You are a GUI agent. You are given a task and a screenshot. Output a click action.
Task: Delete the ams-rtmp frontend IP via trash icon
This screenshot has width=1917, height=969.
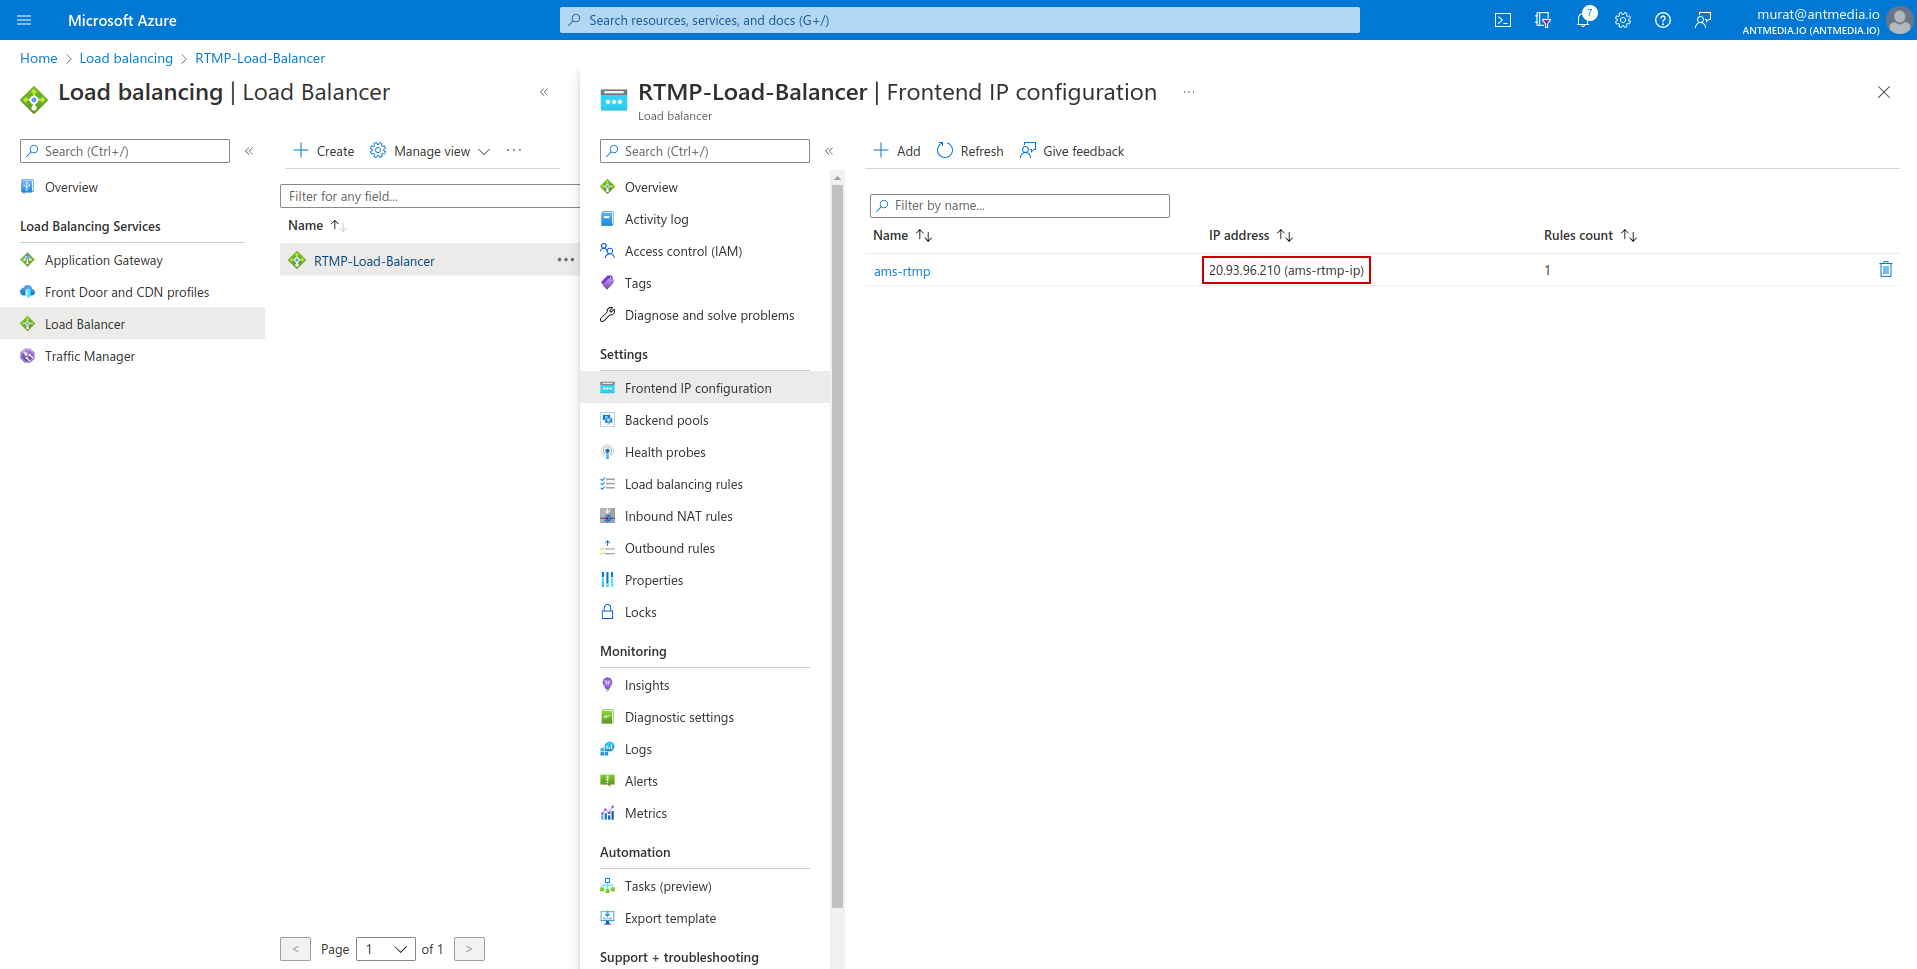[x=1886, y=269]
